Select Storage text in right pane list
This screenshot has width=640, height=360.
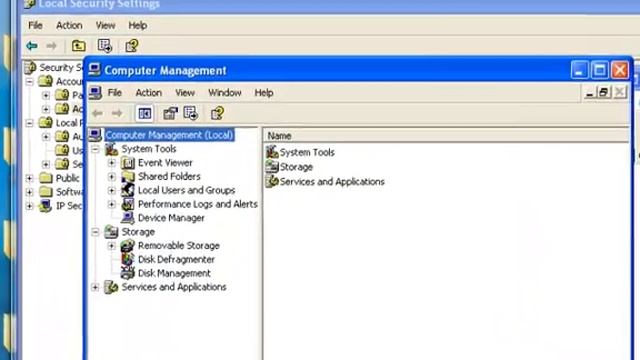(296, 167)
